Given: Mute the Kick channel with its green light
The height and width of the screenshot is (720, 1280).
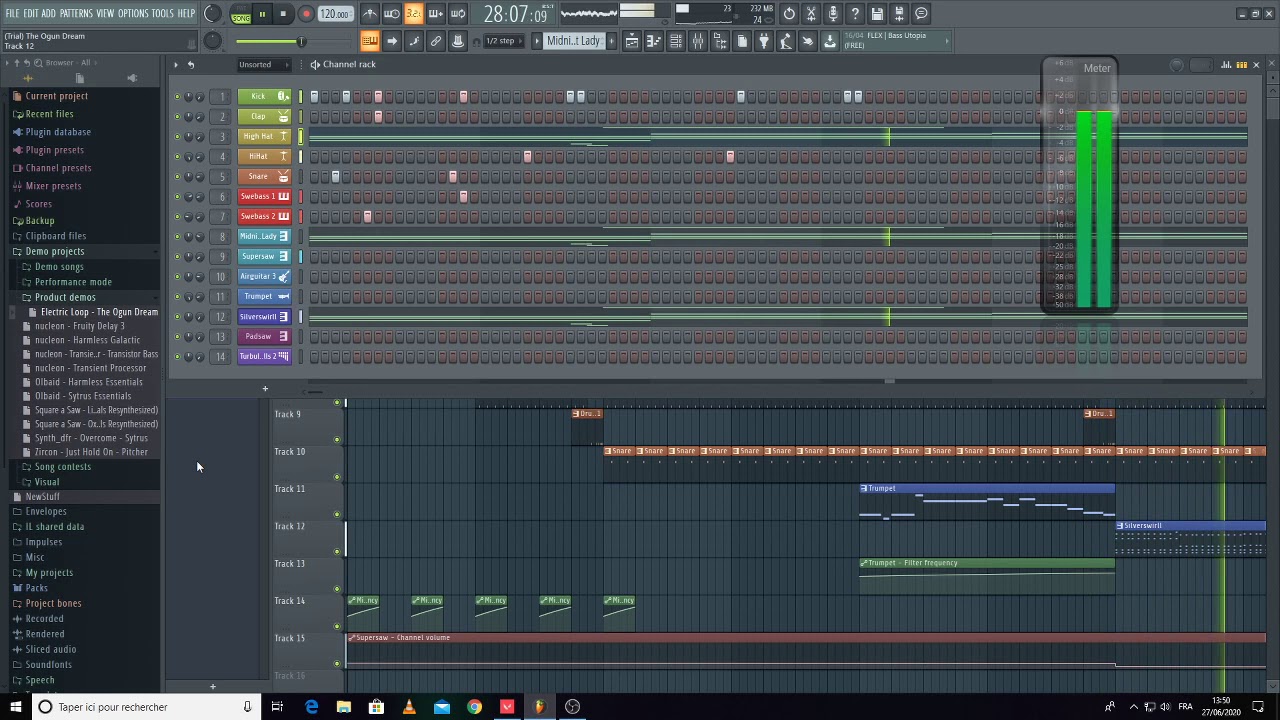Looking at the screenshot, I should 178,97.
